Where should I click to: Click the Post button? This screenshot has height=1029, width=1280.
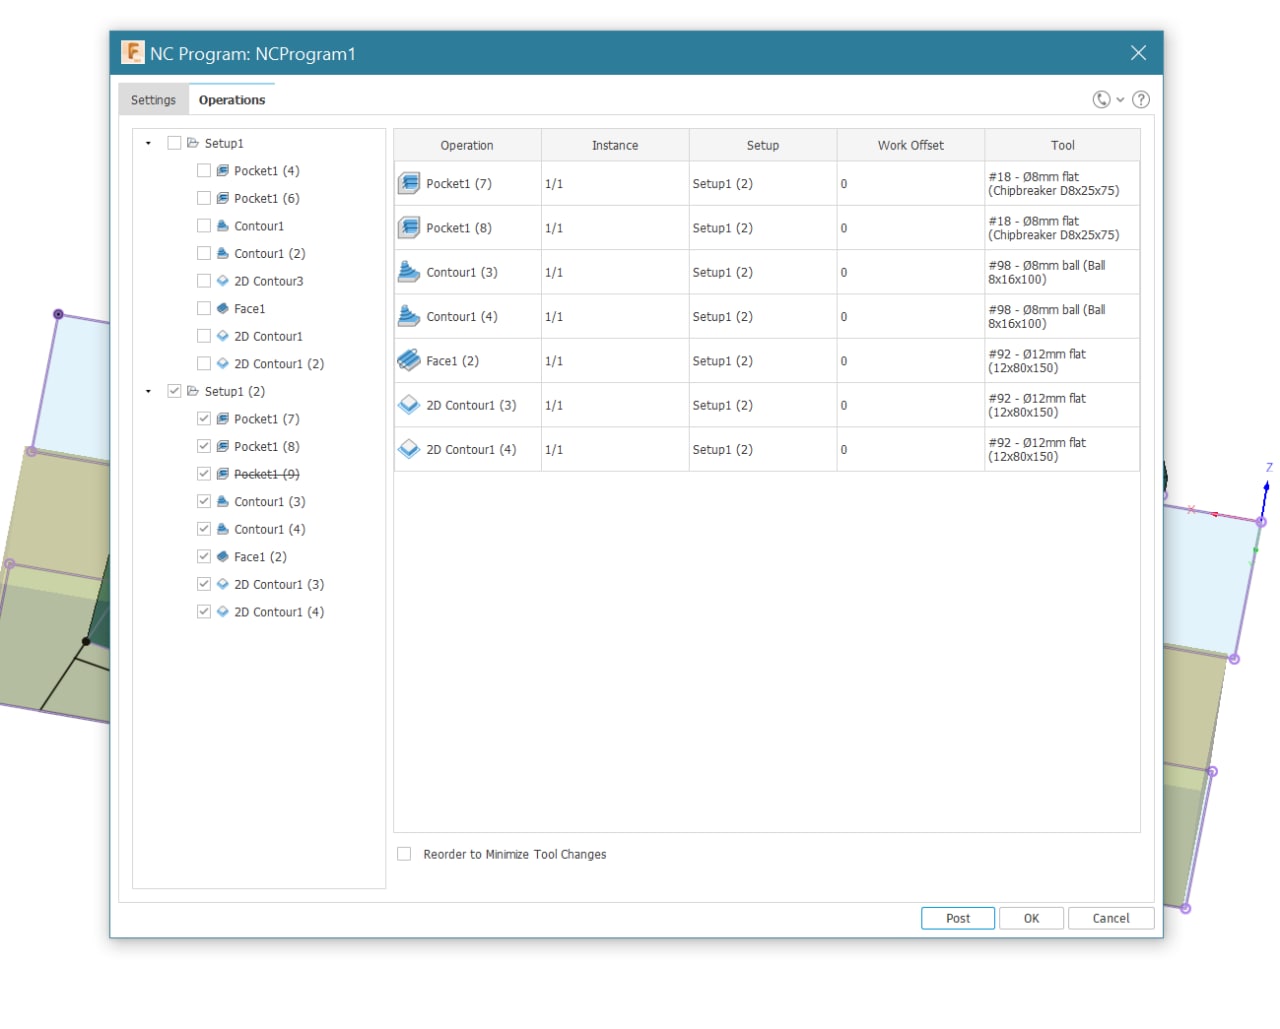958,918
